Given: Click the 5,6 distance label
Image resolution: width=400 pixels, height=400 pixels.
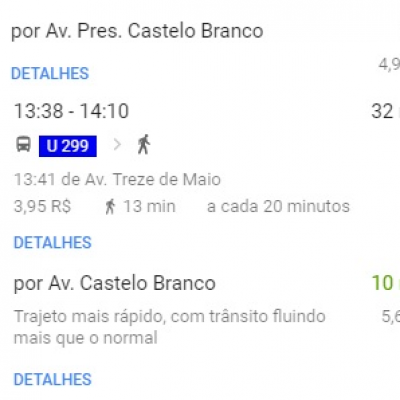Looking at the screenshot, I should [x=391, y=316].
